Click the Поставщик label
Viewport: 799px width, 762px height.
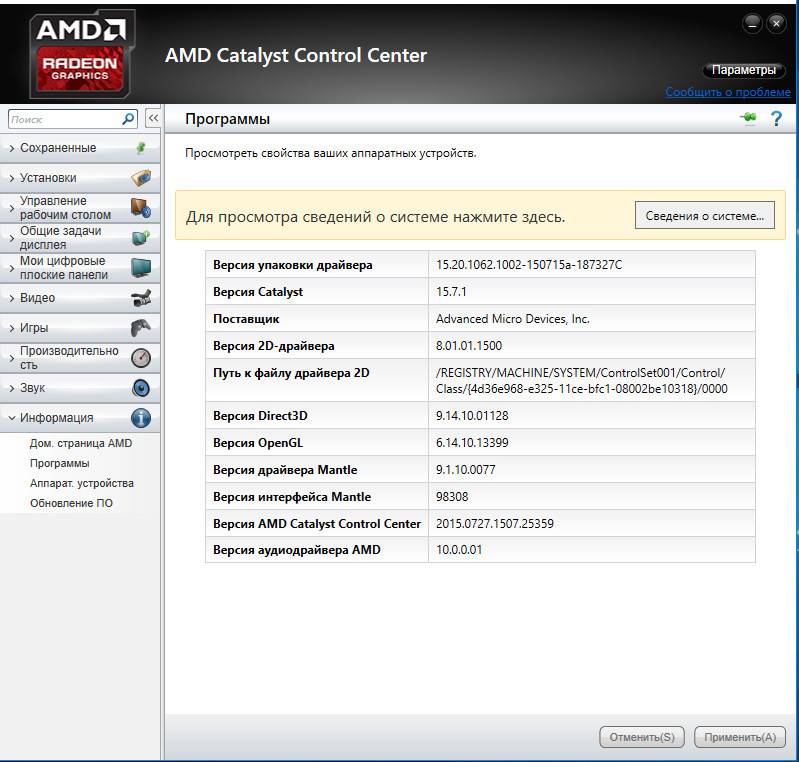click(x=246, y=319)
